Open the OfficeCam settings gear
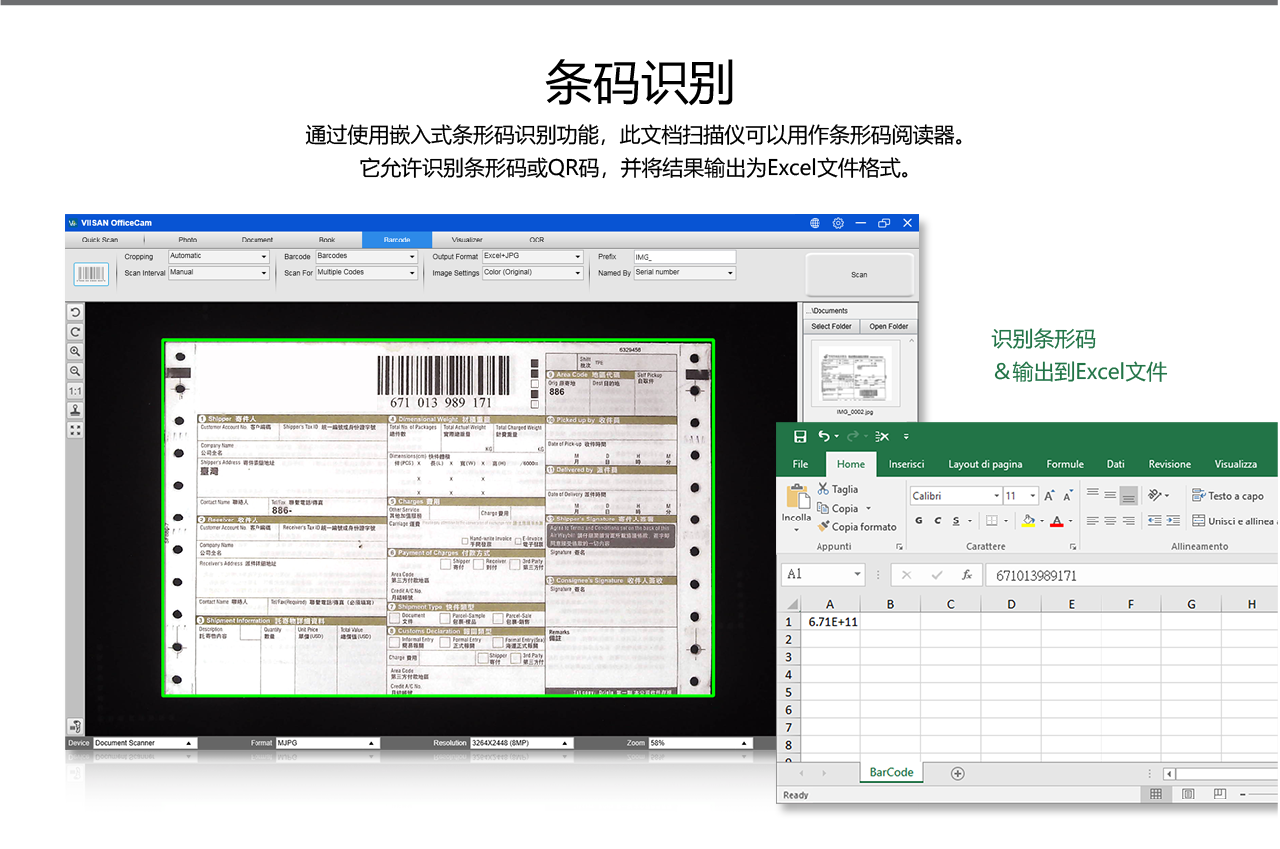The image size is (1280, 849). point(838,223)
